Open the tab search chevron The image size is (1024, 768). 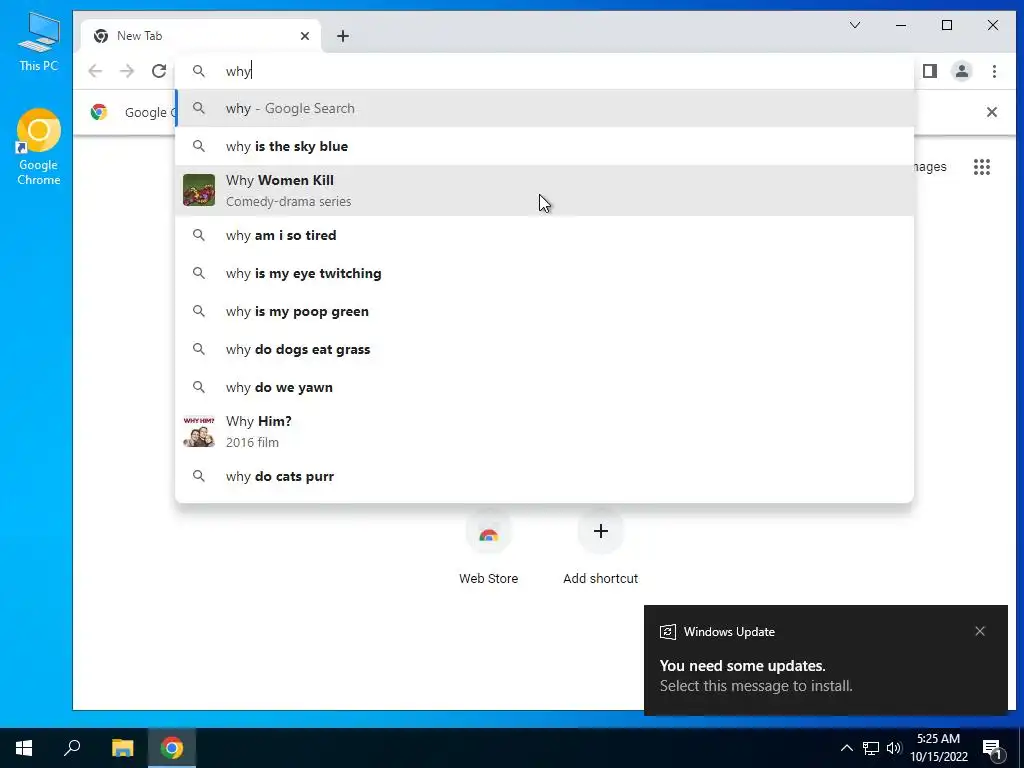pyautogui.click(x=855, y=25)
